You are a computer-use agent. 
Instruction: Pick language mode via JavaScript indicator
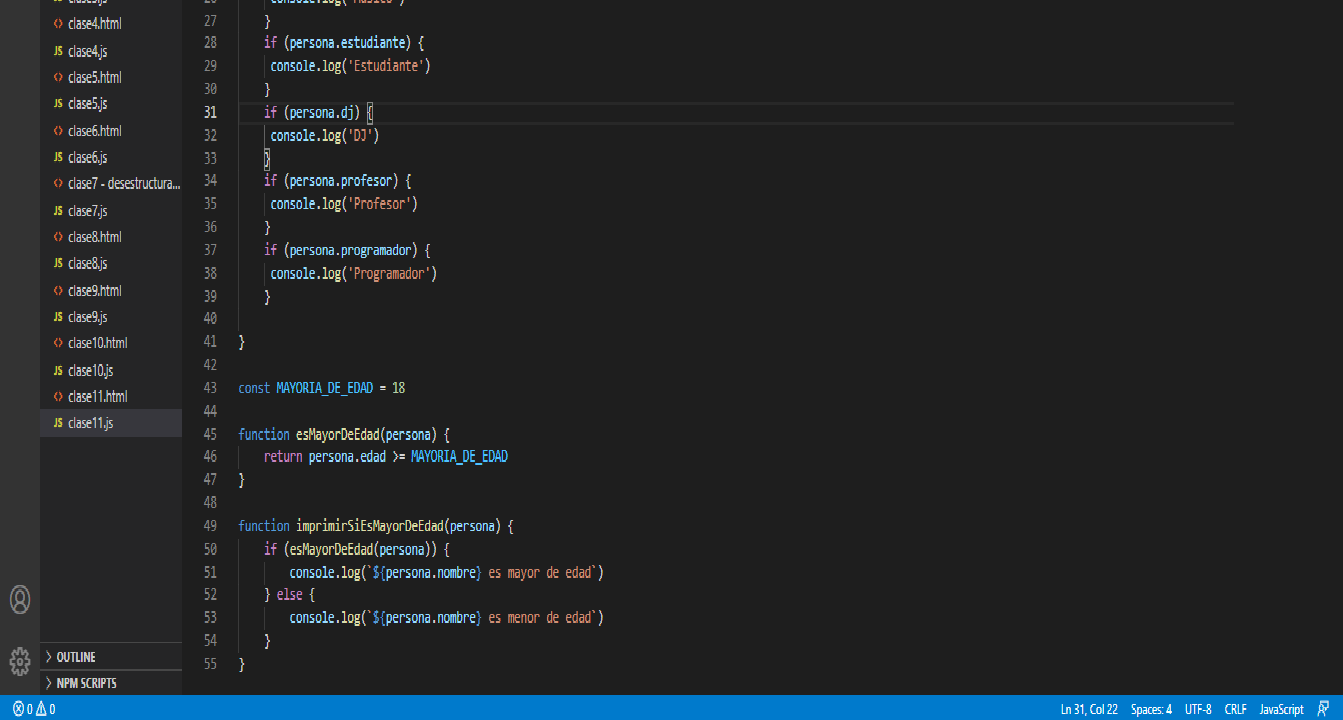(1281, 709)
